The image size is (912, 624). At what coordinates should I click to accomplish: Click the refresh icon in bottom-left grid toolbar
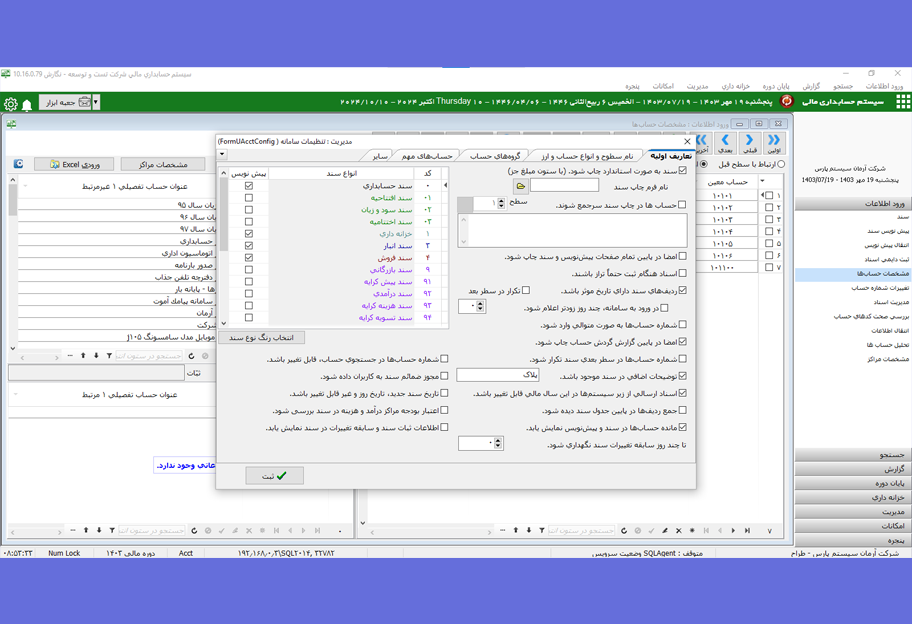(194, 530)
